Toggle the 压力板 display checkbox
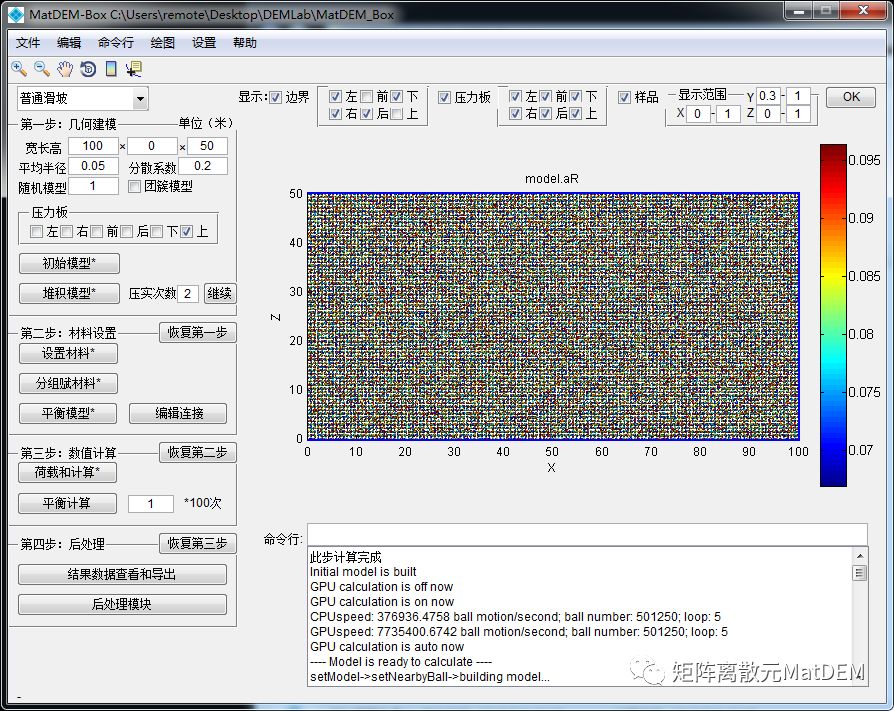Image resolution: width=894 pixels, height=711 pixels. [x=444, y=97]
